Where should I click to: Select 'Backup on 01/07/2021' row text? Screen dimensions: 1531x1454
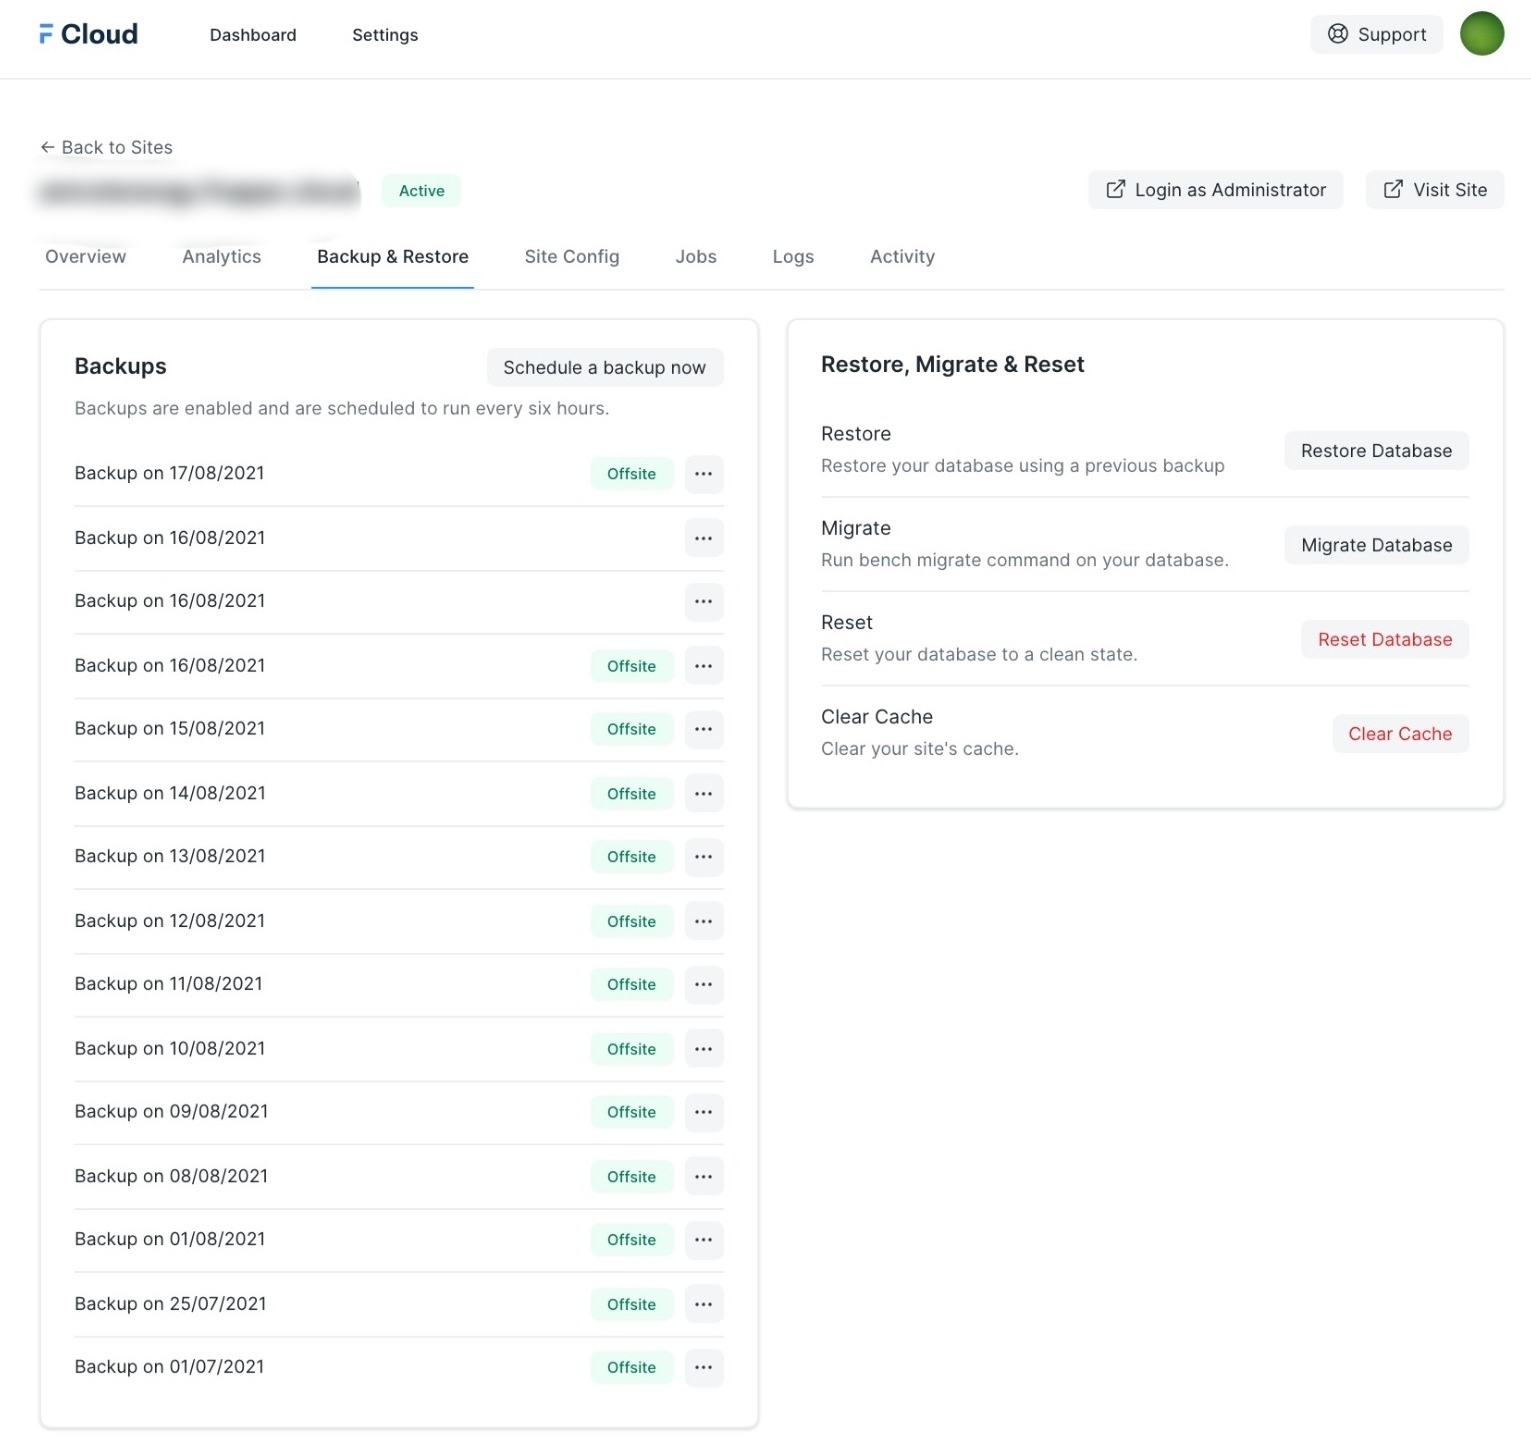(x=170, y=1367)
